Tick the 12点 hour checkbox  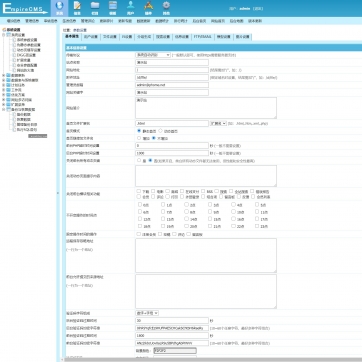coord(140,219)
